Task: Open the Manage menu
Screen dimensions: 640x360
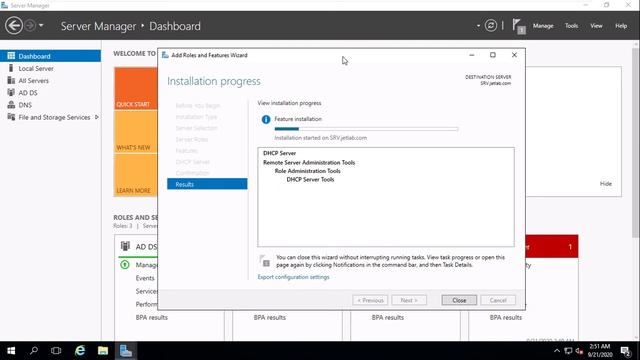Action: (x=543, y=26)
